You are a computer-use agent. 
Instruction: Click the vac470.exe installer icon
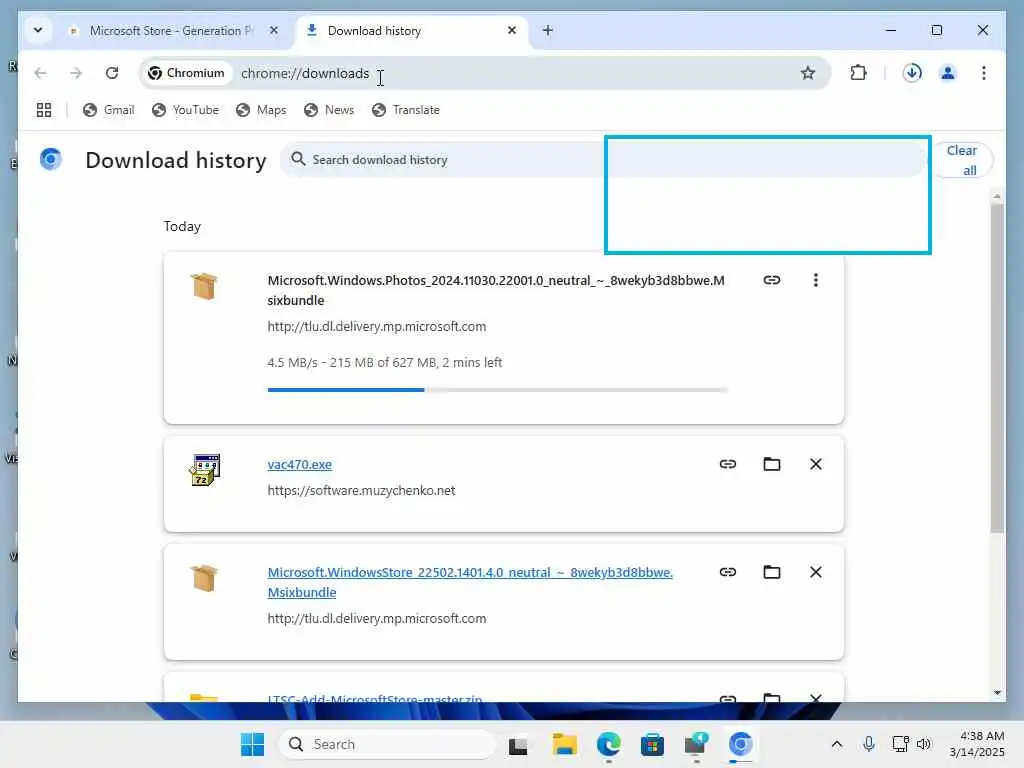click(205, 470)
